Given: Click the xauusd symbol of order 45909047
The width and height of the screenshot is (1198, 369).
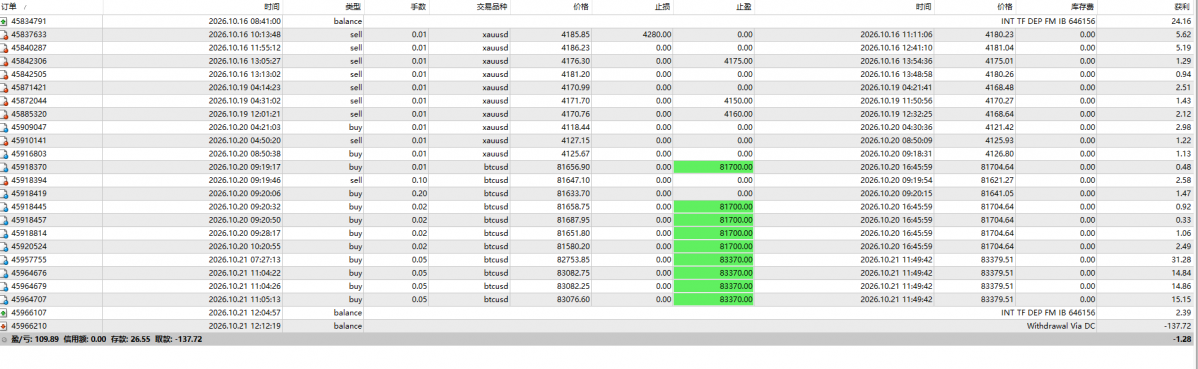Looking at the screenshot, I should 496,128.
